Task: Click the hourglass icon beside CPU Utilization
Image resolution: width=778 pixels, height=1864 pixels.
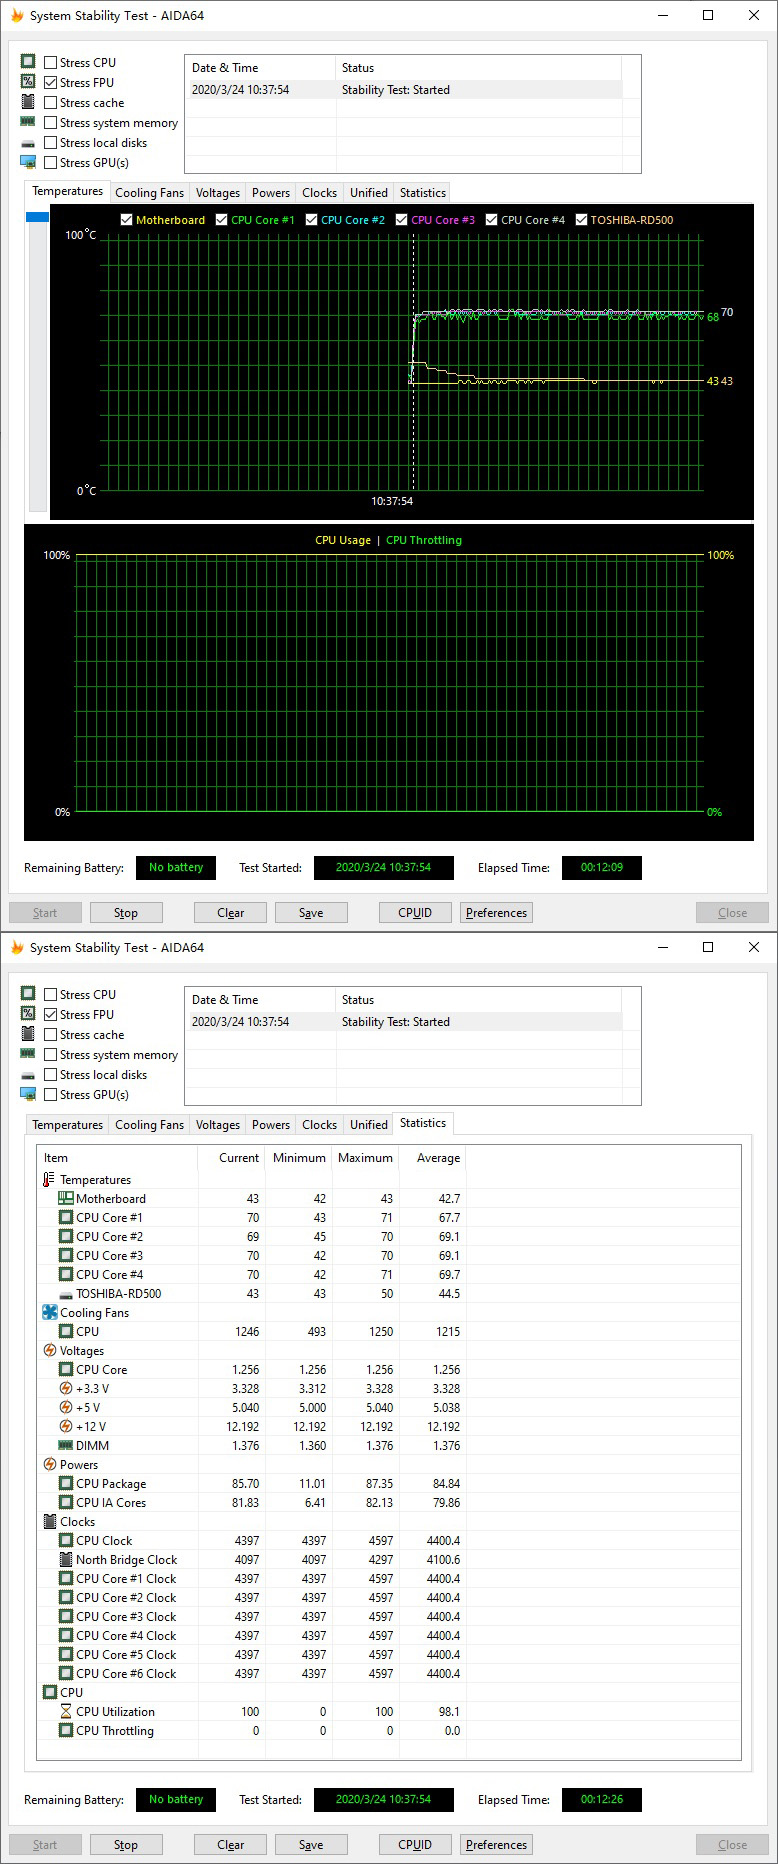Action: 66,1711
